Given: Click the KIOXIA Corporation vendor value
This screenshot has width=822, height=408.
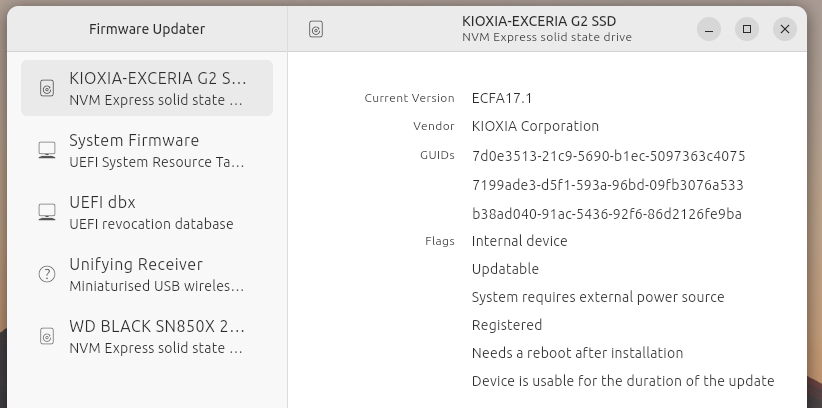Looking at the screenshot, I should coord(535,126).
